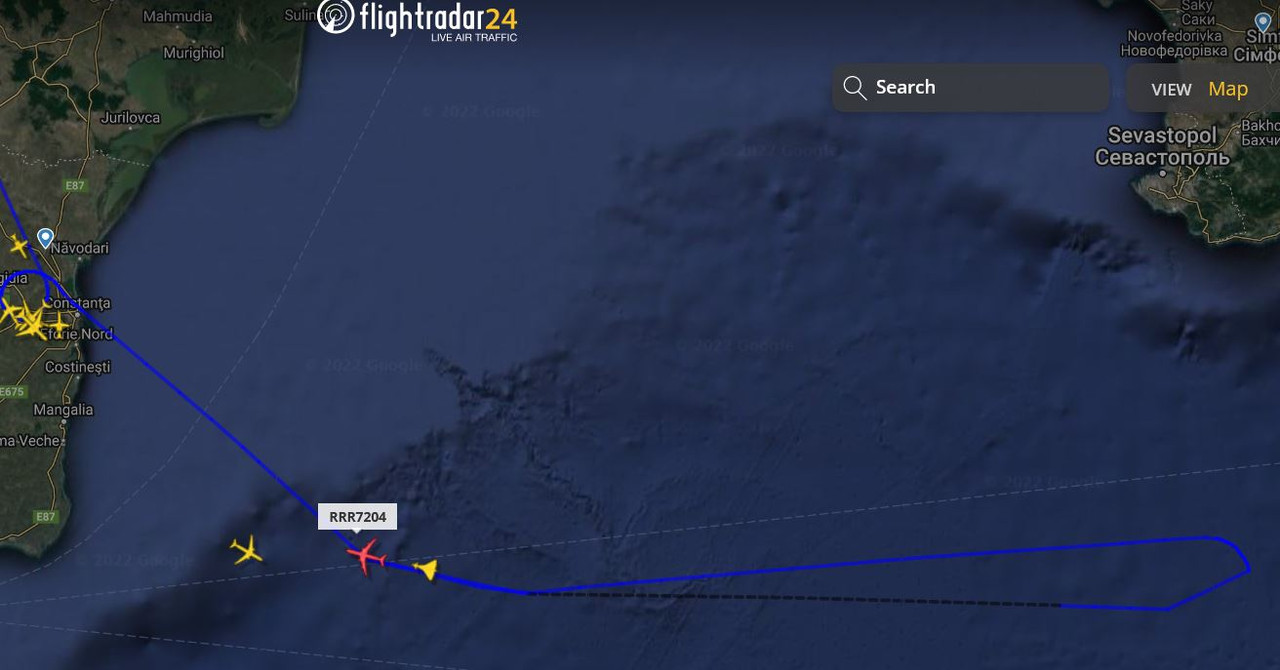This screenshot has width=1280, height=670.
Task: Click the airport pin near Simferopol
Action: pyautogui.click(x=1263, y=22)
